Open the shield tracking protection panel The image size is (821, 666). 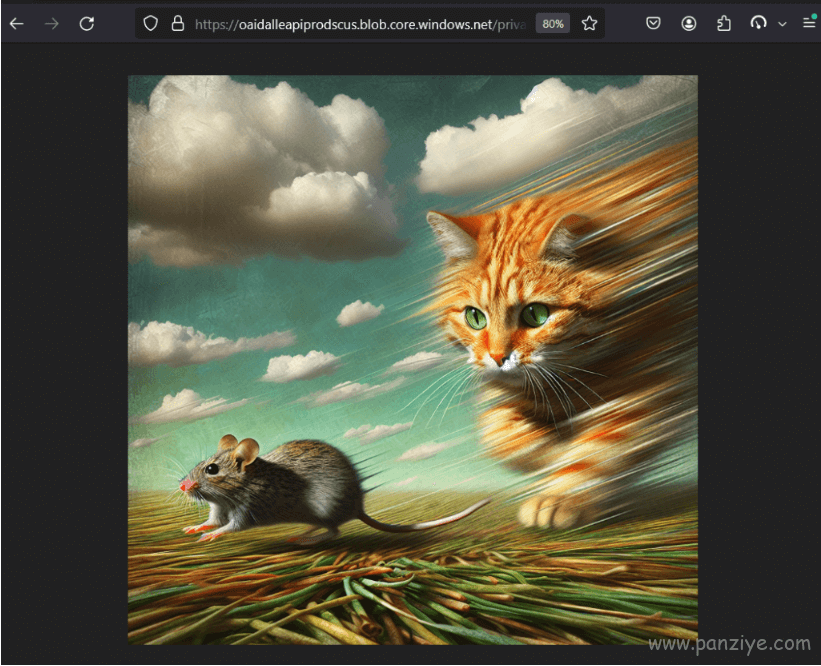point(151,24)
